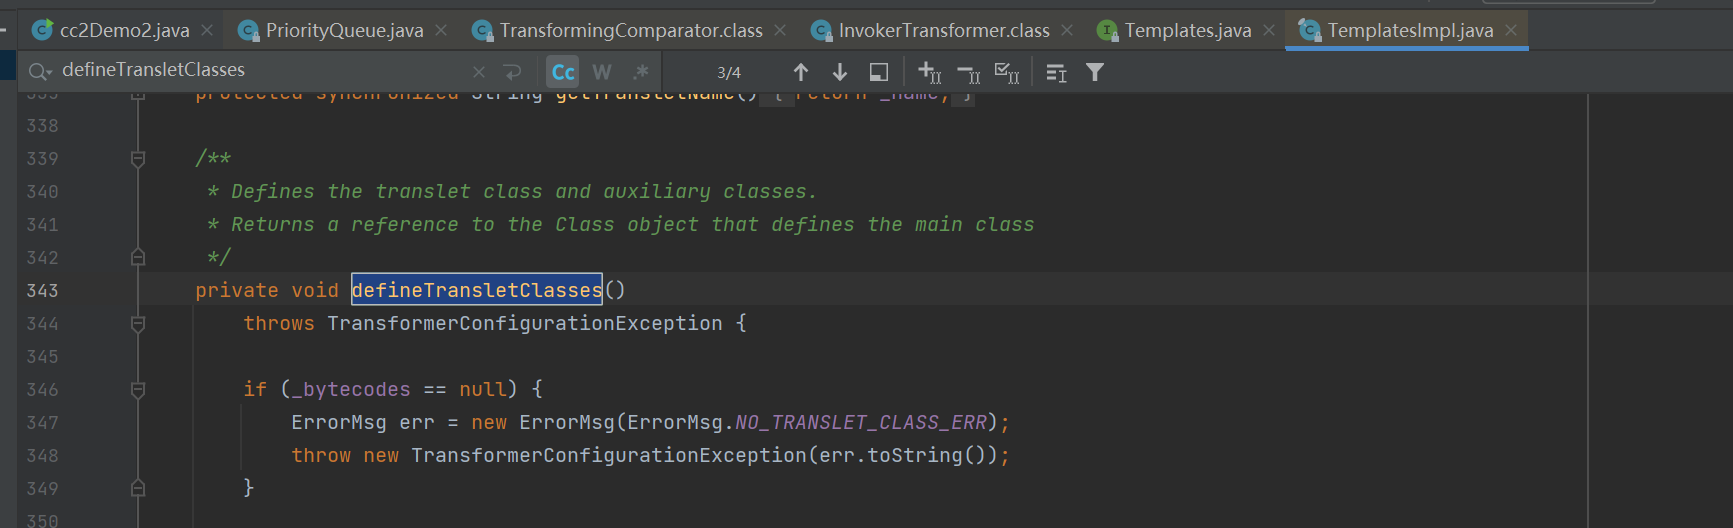The image size is (1733, 528).
Task: Toggle search in selection only icon
Action: point(1056,72)
